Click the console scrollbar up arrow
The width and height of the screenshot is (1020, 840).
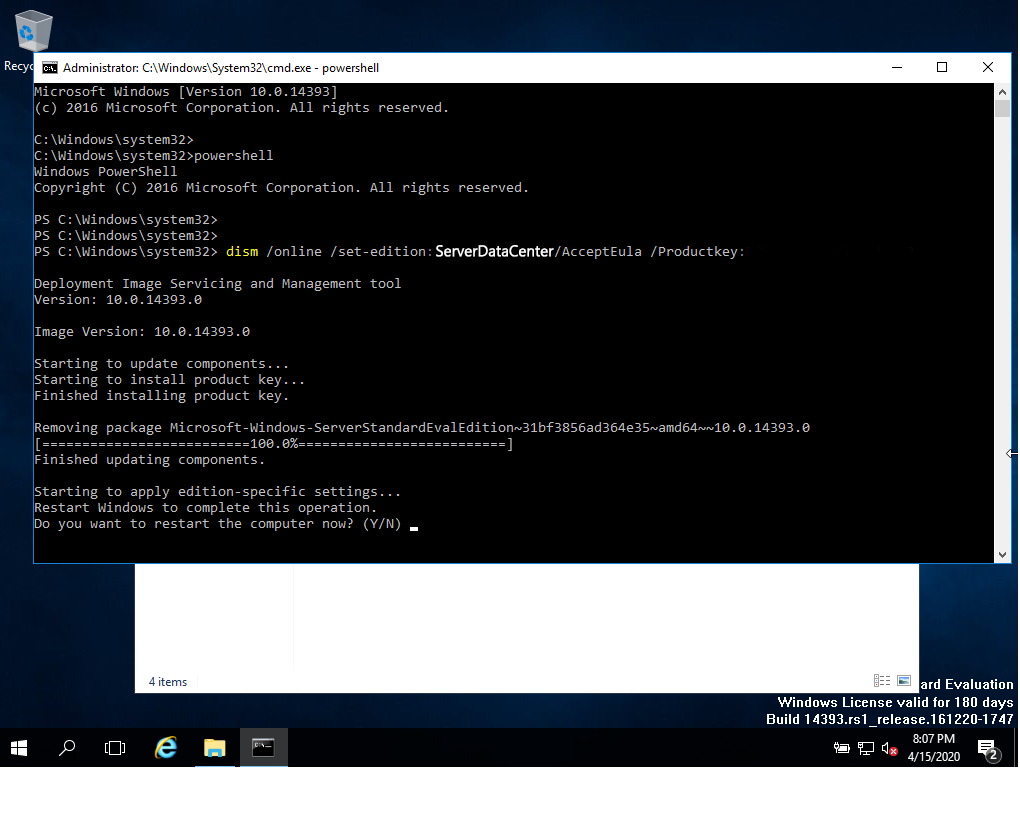tap(1002, 92)
